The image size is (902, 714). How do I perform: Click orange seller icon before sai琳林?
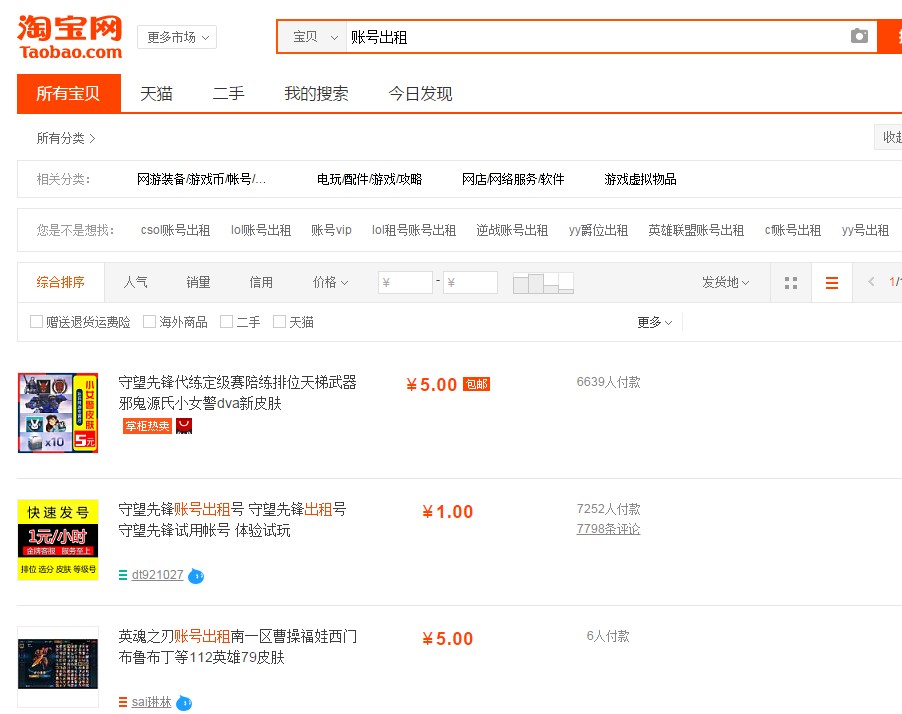coord(123,702)
